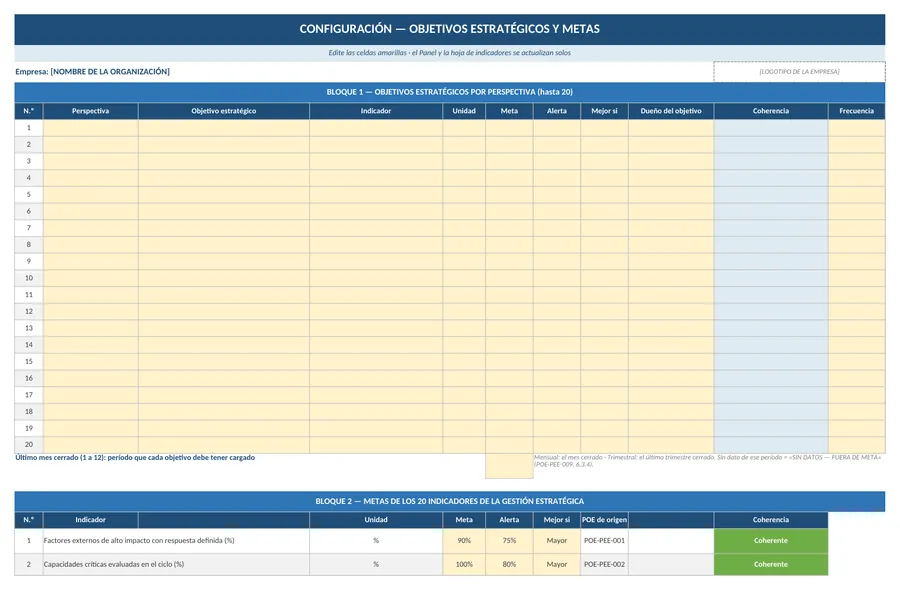Image resolution: width=900 pixels, height=590 pixels.
Task: Click the Bloque 2 "Coherencia" column header
Action: tap(771, 520)
